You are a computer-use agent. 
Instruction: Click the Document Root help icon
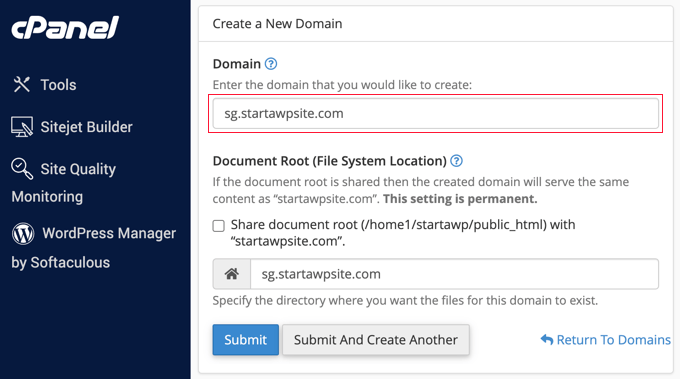pos(456,161)
